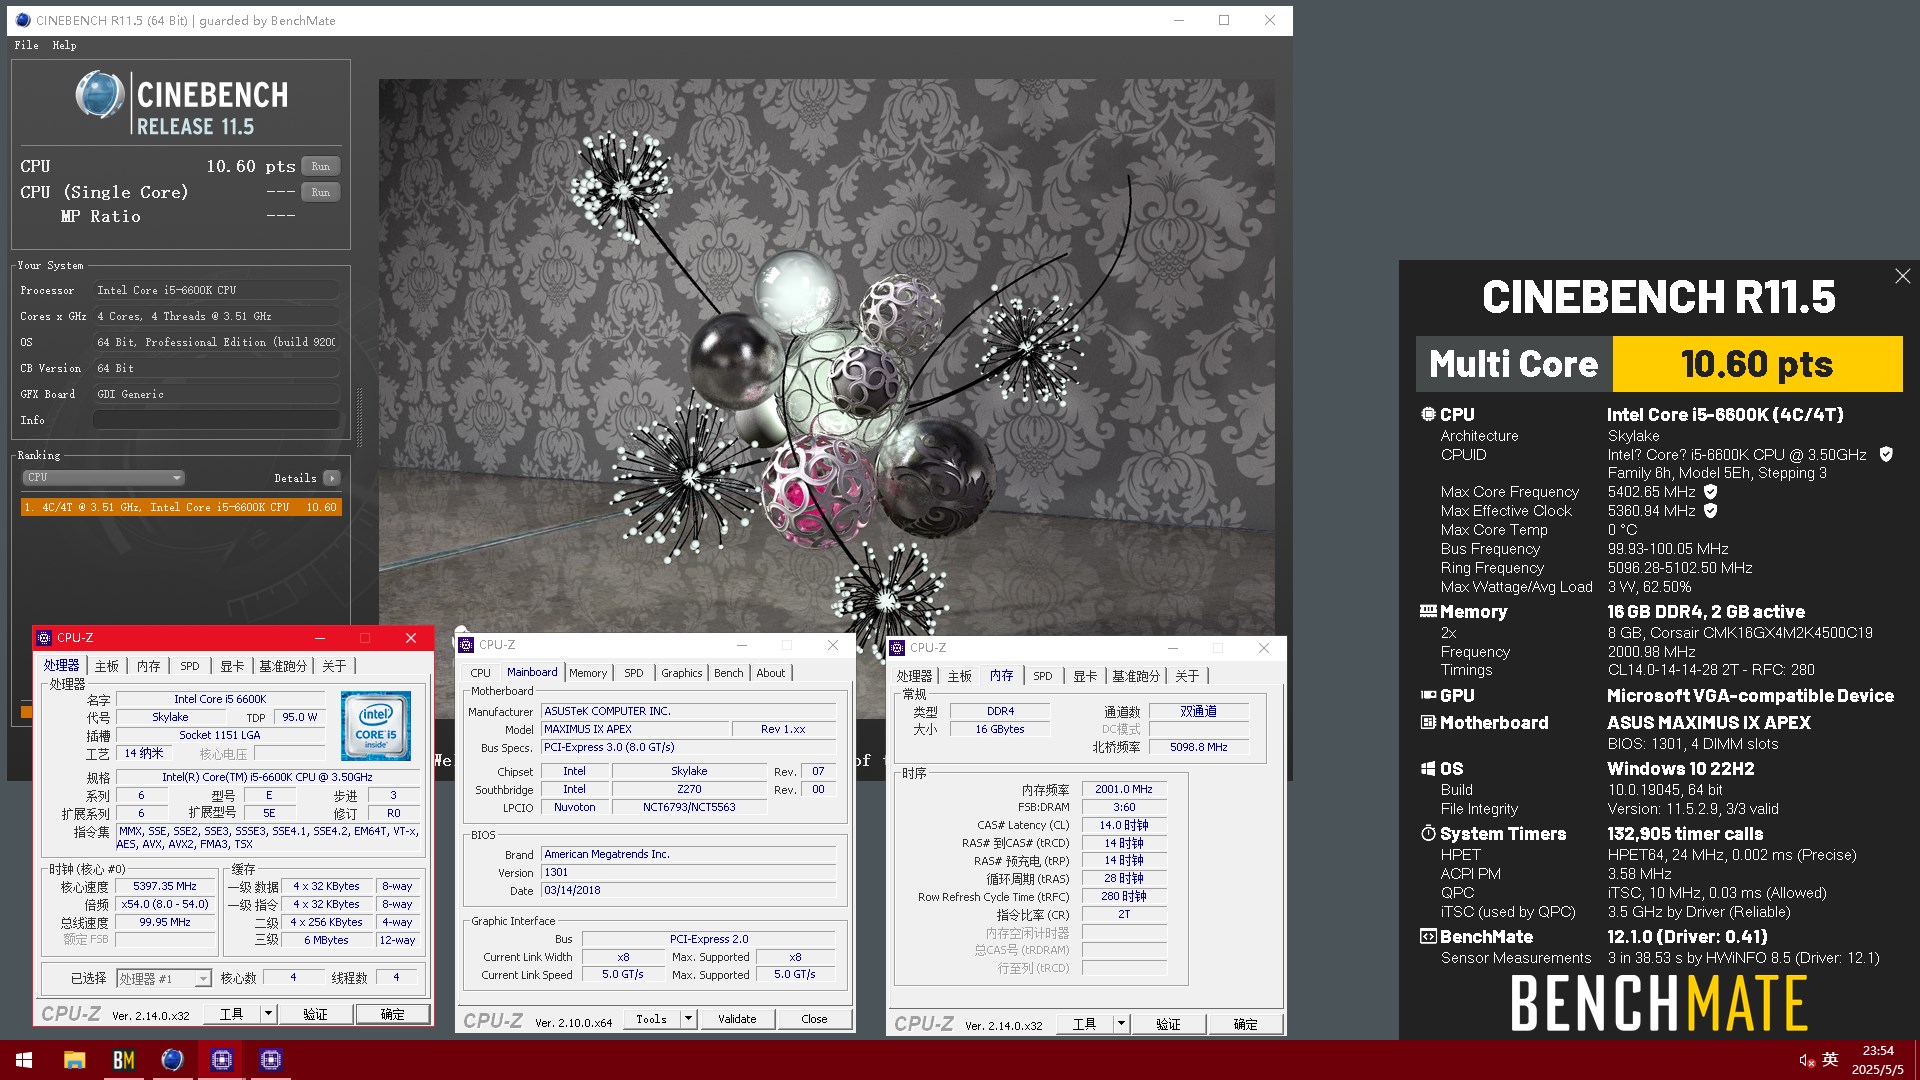Open the Help menu in Cinebench
Image resolution: width=1920 pixels, height=1080 pixels.
pyautogui.click(x=64, y=45)
